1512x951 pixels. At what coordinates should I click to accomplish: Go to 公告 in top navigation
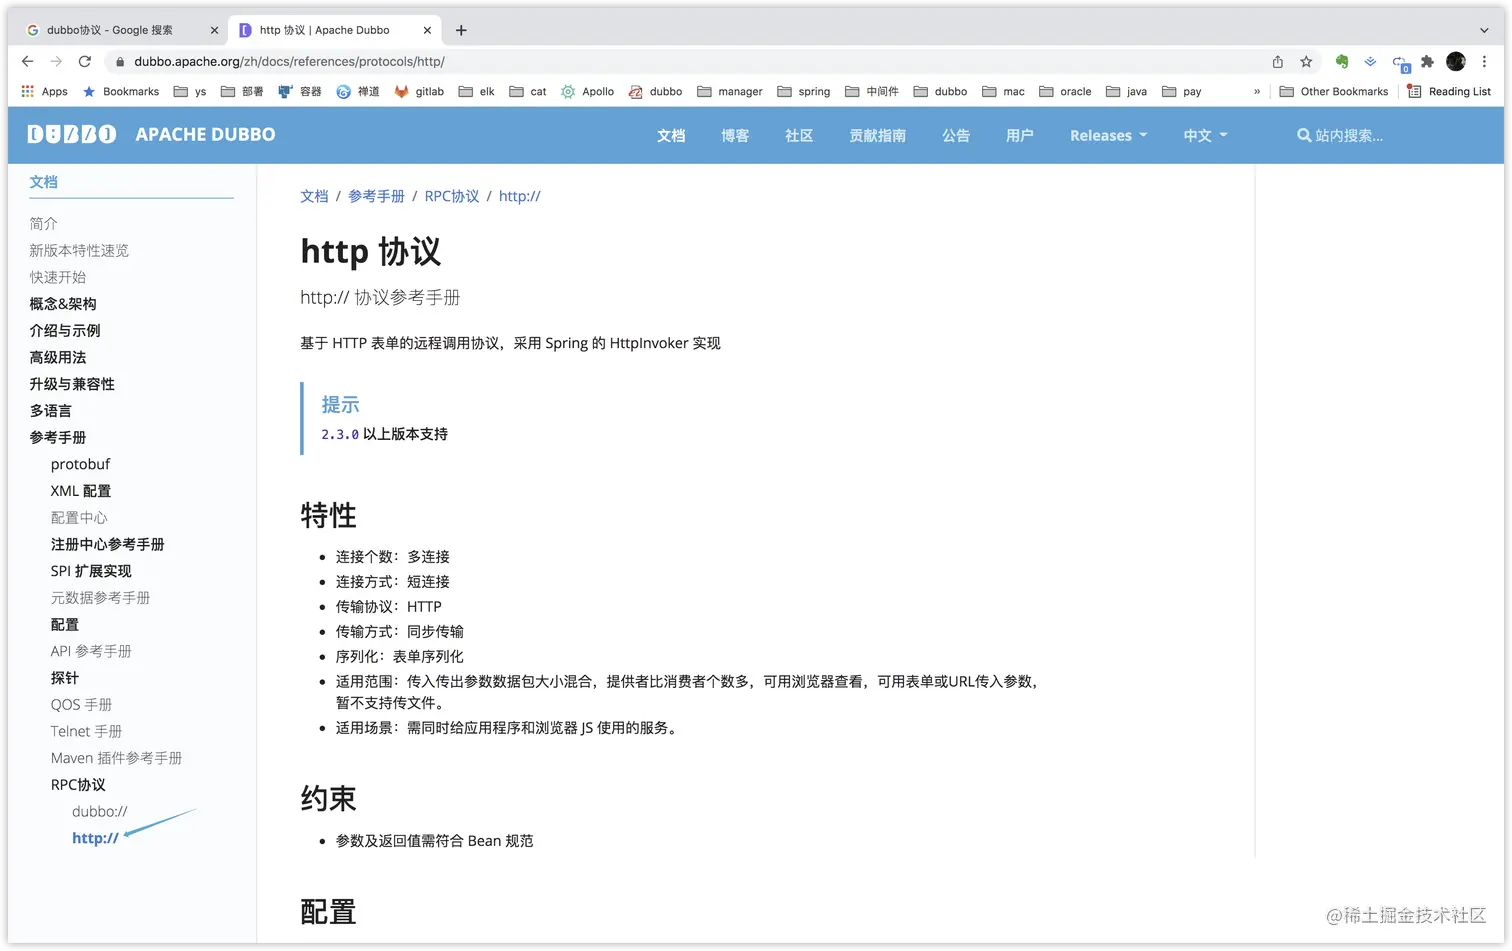point(956,135)
